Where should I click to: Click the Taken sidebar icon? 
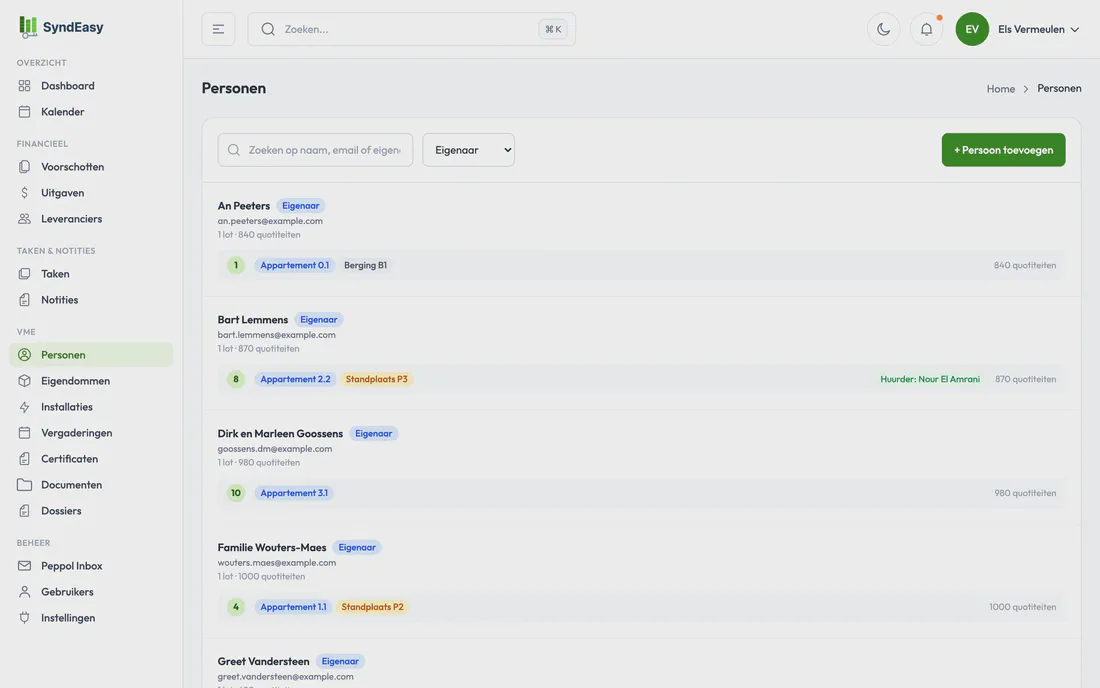pyautogui.click(x=25, y=274)
